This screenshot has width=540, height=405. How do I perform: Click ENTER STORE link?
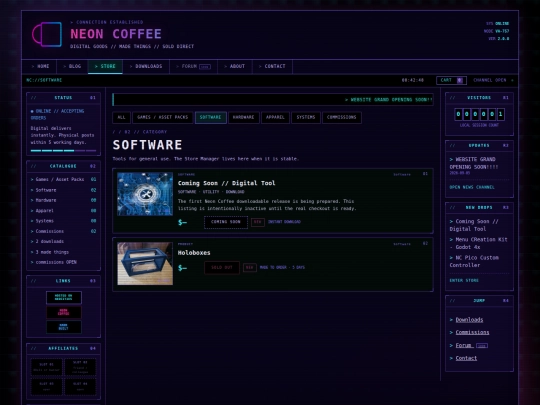[x=464, y=281]
